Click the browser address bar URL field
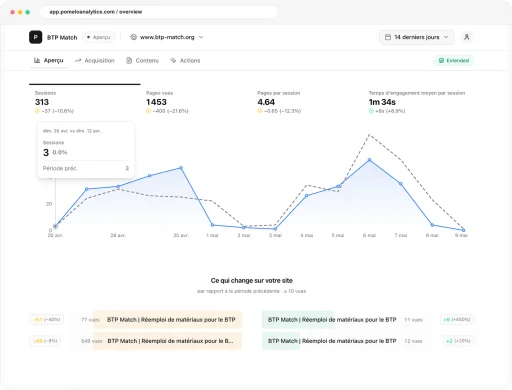The image size is (512, 390). click(x=159, y=12)
